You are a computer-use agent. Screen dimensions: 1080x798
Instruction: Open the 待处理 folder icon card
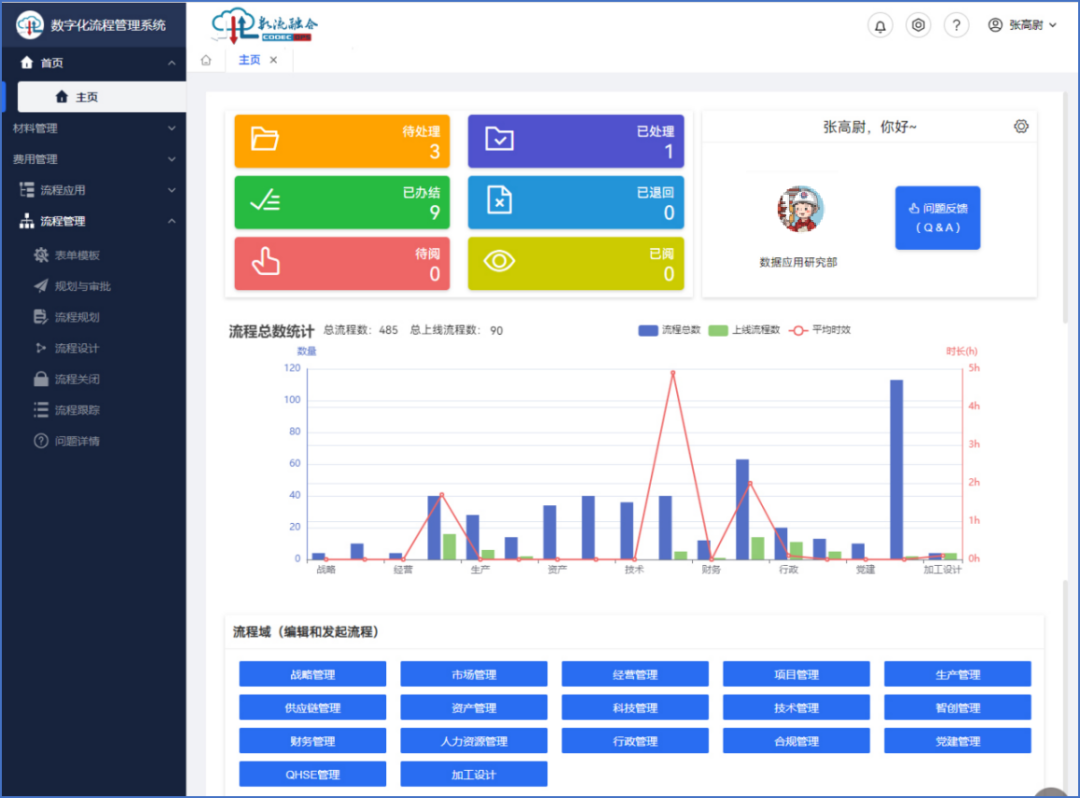342,141
